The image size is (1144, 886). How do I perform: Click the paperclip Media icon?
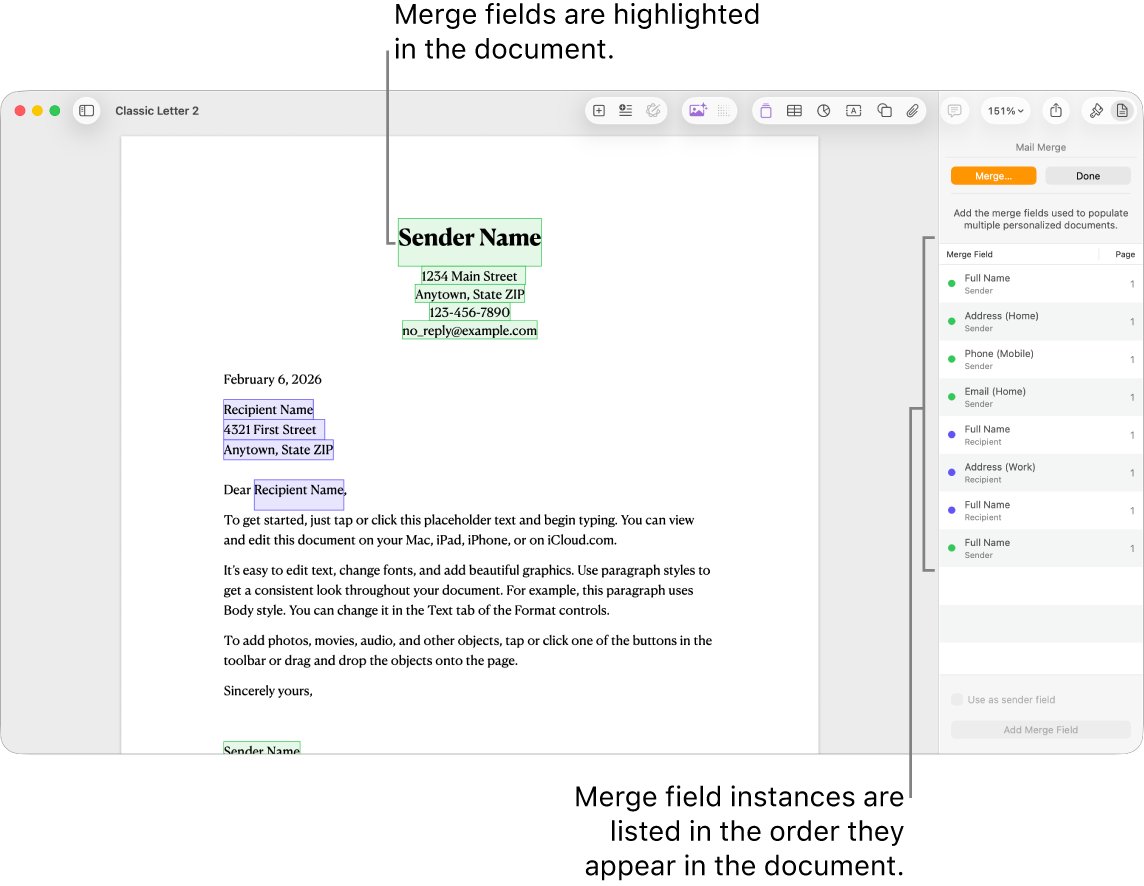(912, 111)
